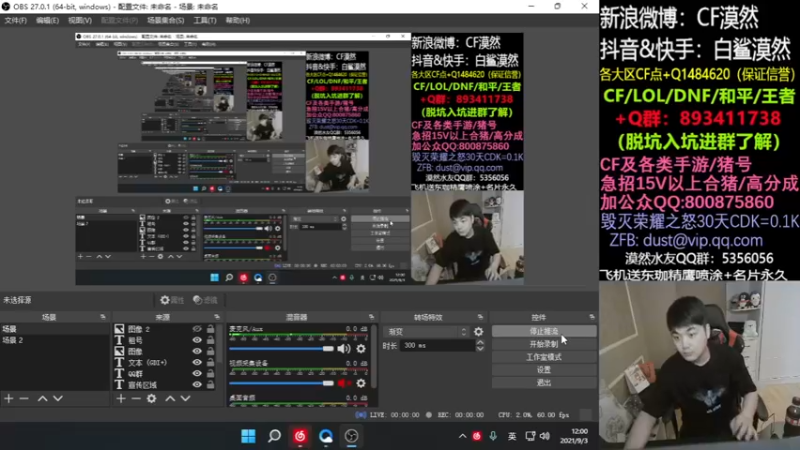Open the 帮助(H) menu

pos(238,20)
